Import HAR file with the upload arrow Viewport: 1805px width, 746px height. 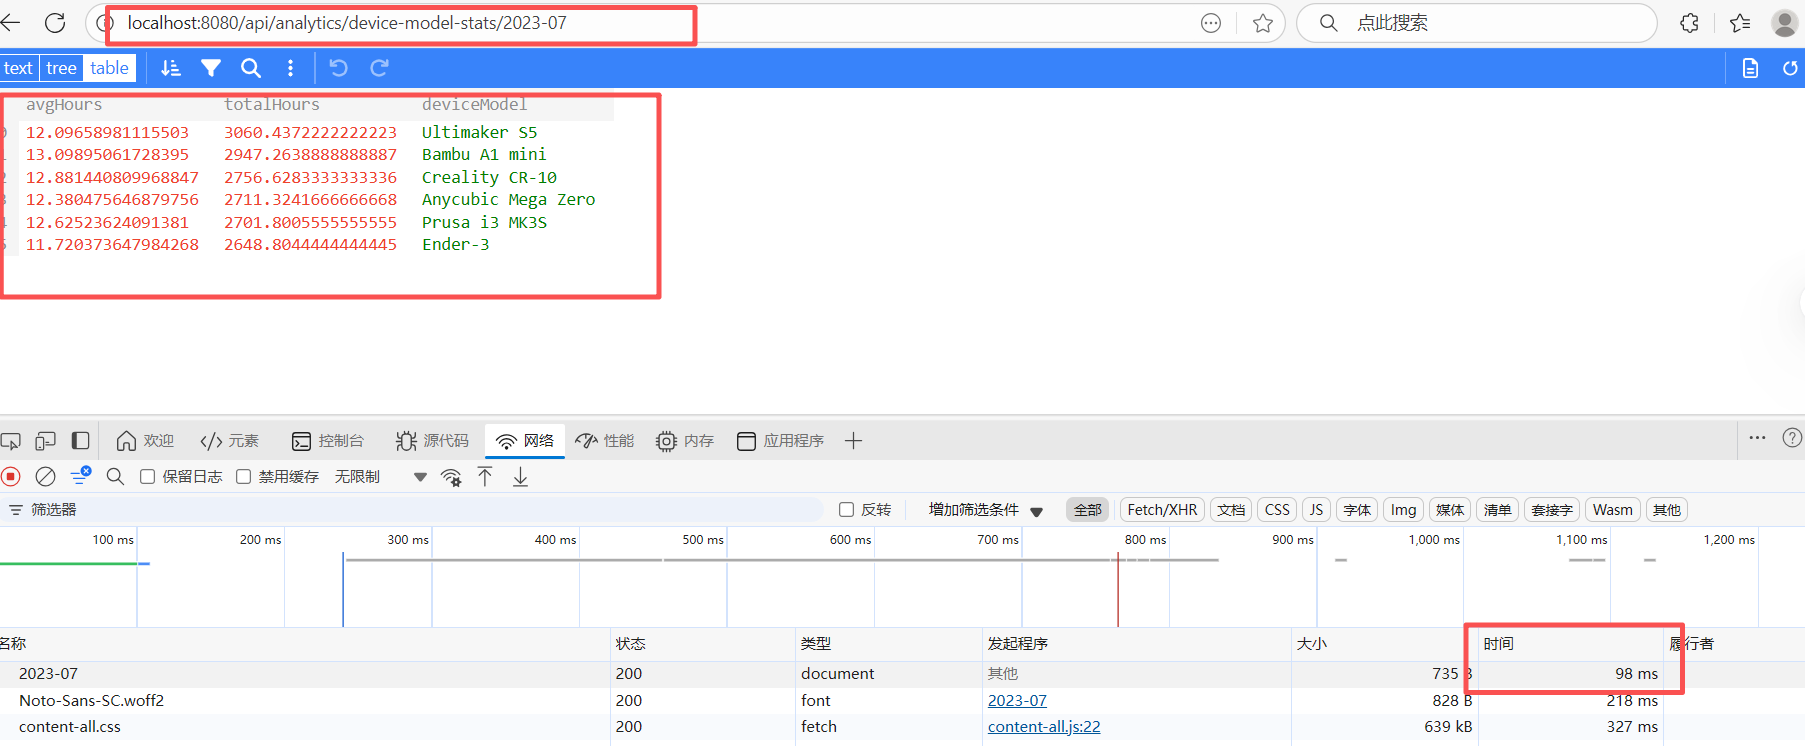(485, 477)
